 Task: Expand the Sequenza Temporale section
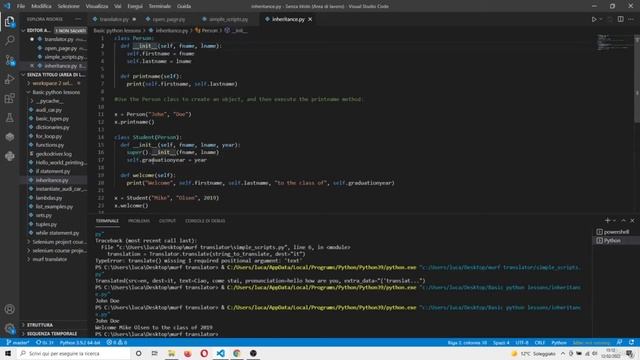coord(53,333)
